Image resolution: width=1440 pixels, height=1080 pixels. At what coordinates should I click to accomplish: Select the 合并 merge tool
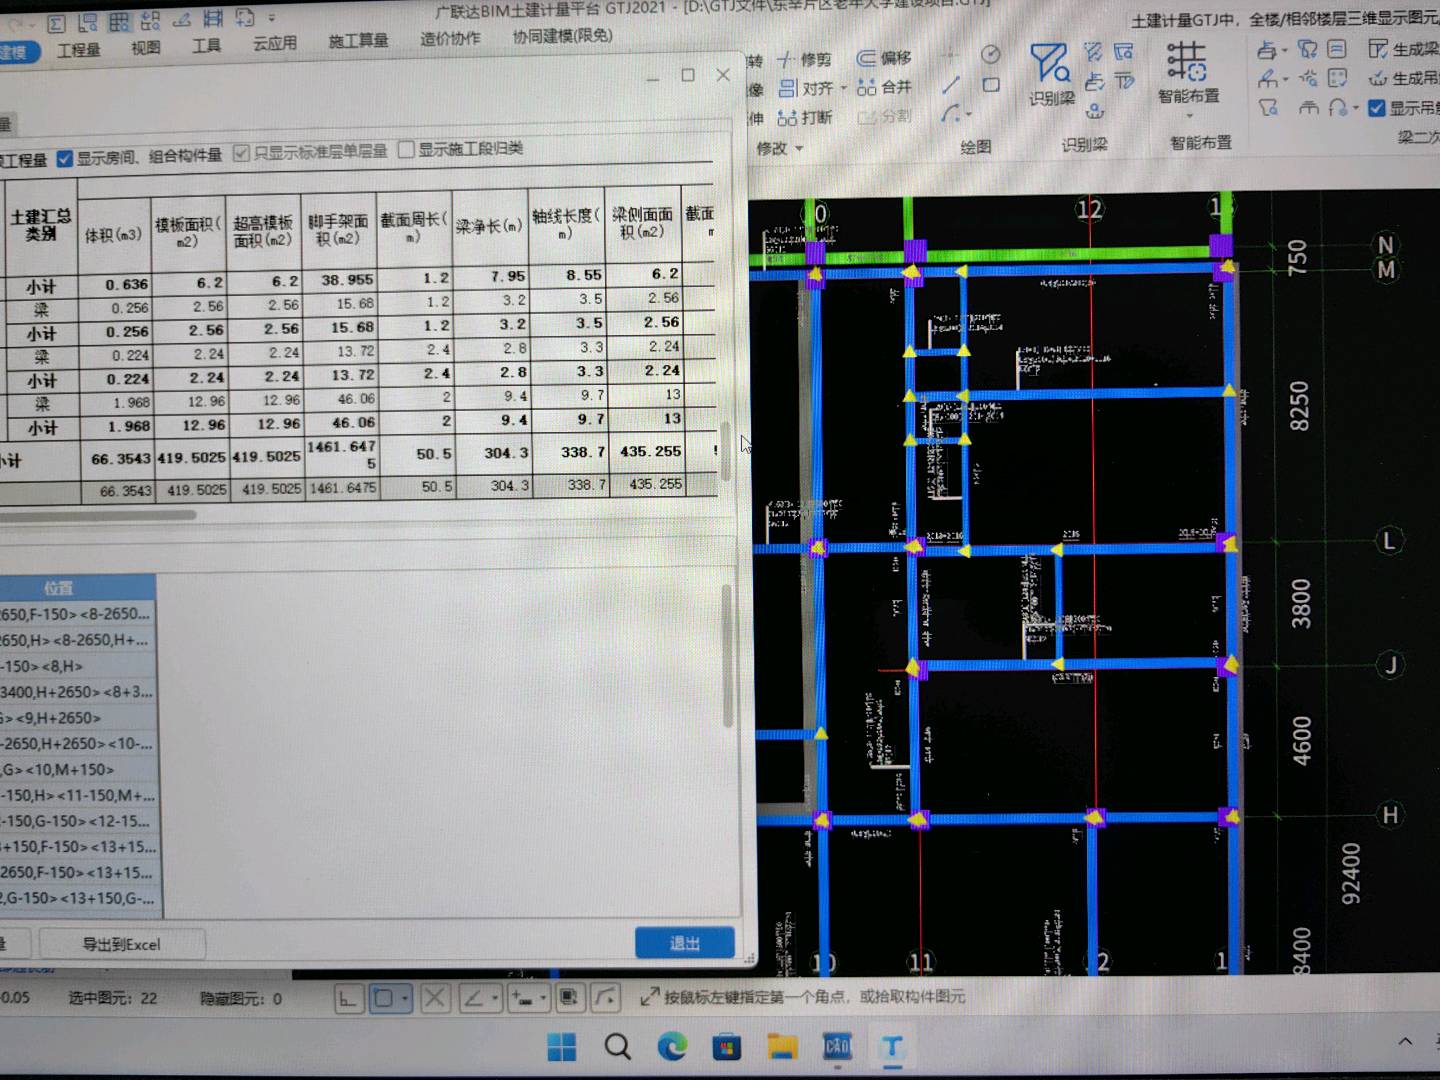884,87
